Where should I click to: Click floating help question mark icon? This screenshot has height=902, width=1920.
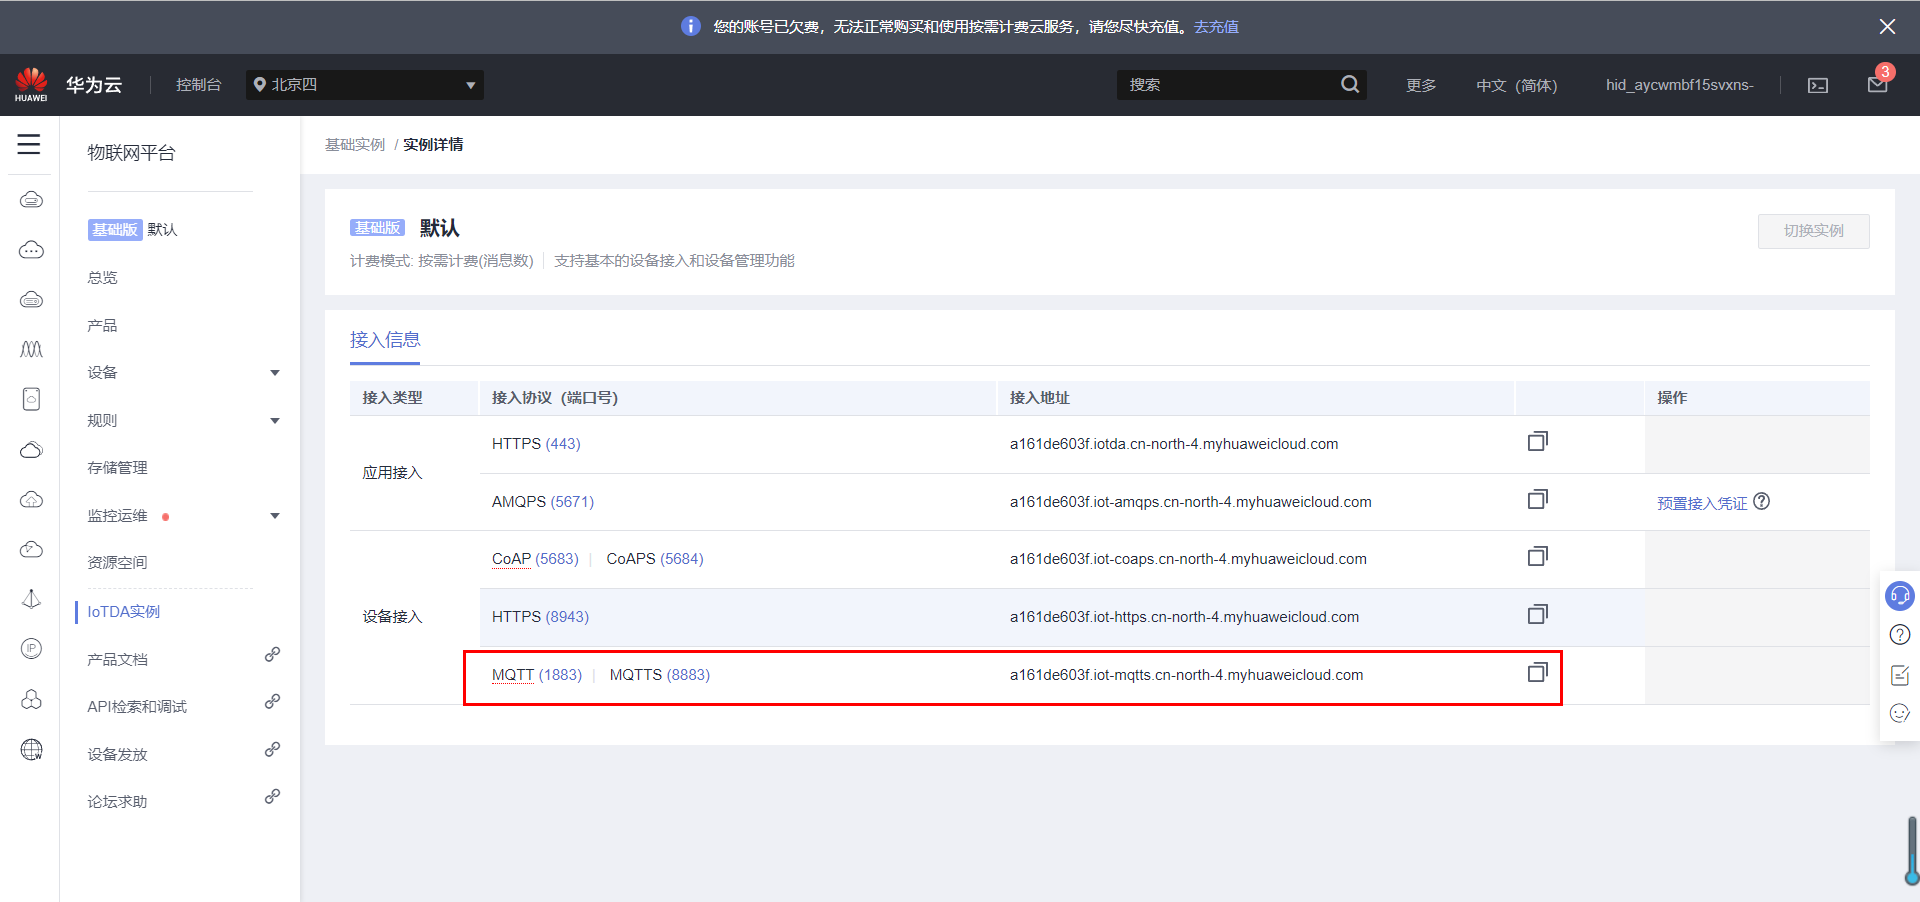point(1900,635)
